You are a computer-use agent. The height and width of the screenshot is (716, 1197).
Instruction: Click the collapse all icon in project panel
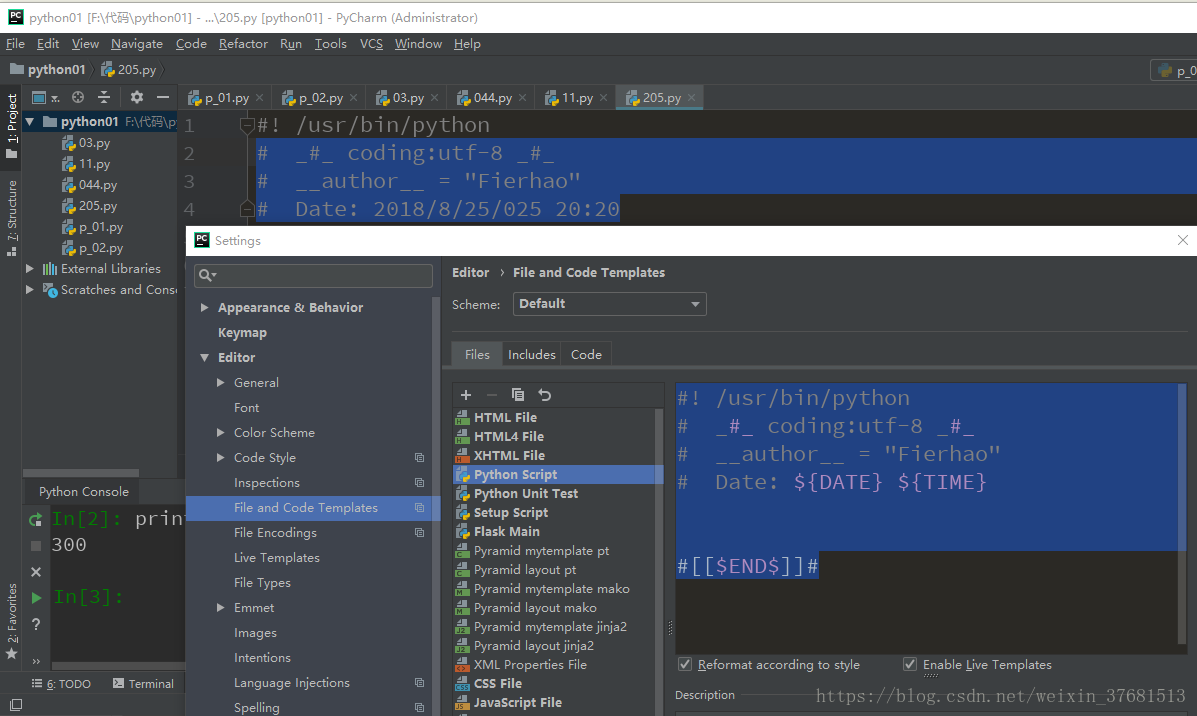[104, 97]
